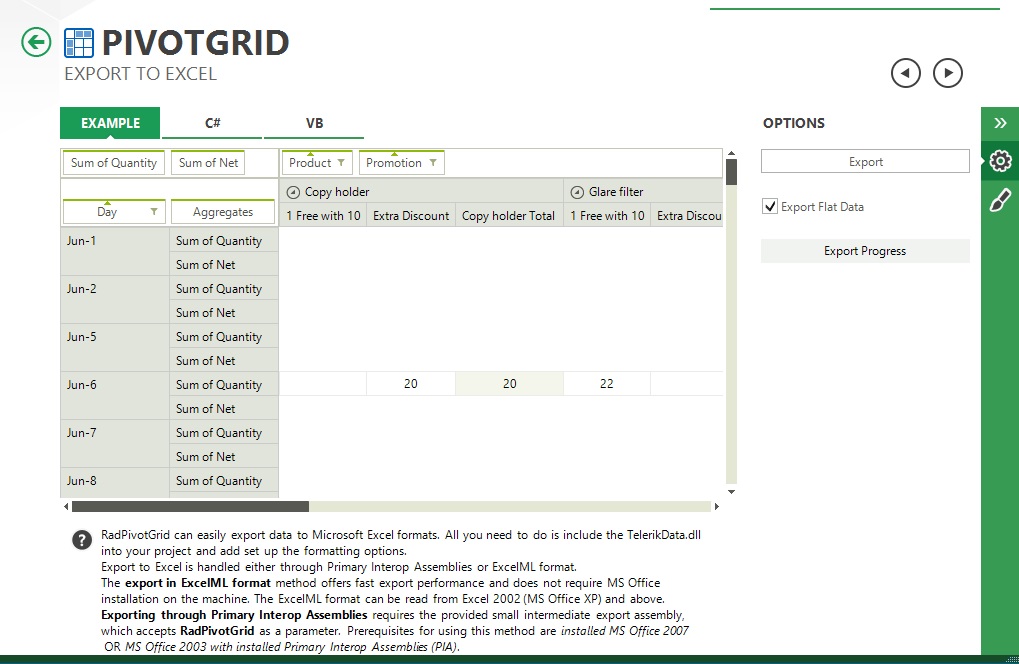Select the Jun-7 row header
The image size is (1019, 664).
coord(115,444)
